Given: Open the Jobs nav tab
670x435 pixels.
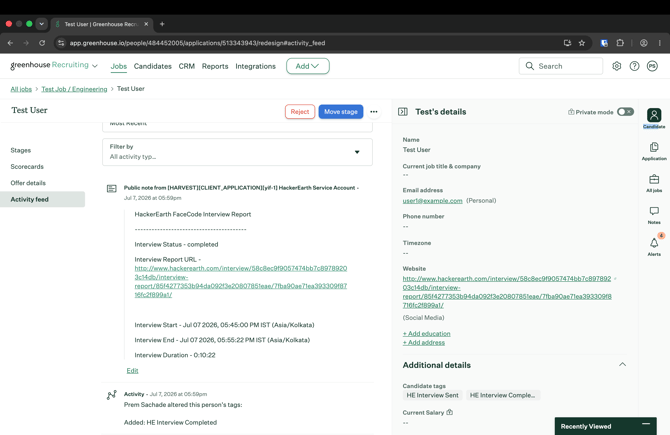Looking at the screenshot, I should 119,66.
